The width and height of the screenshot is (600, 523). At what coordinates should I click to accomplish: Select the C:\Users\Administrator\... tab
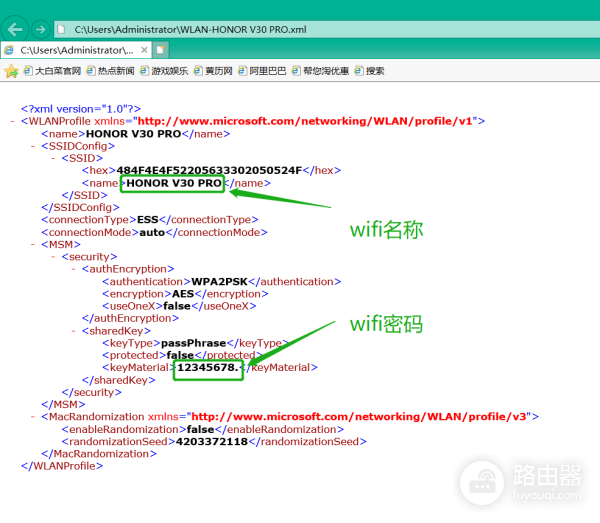tap(76, 50)
